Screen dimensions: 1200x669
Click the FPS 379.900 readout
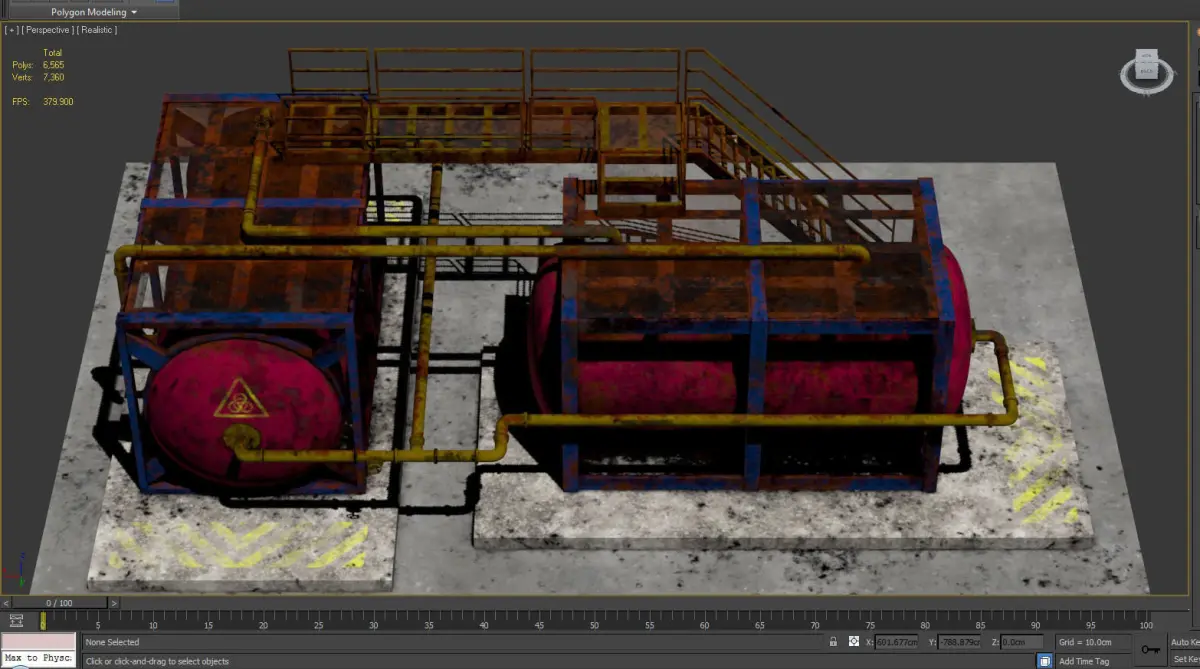pyautogui.click(x=42, y=102)
